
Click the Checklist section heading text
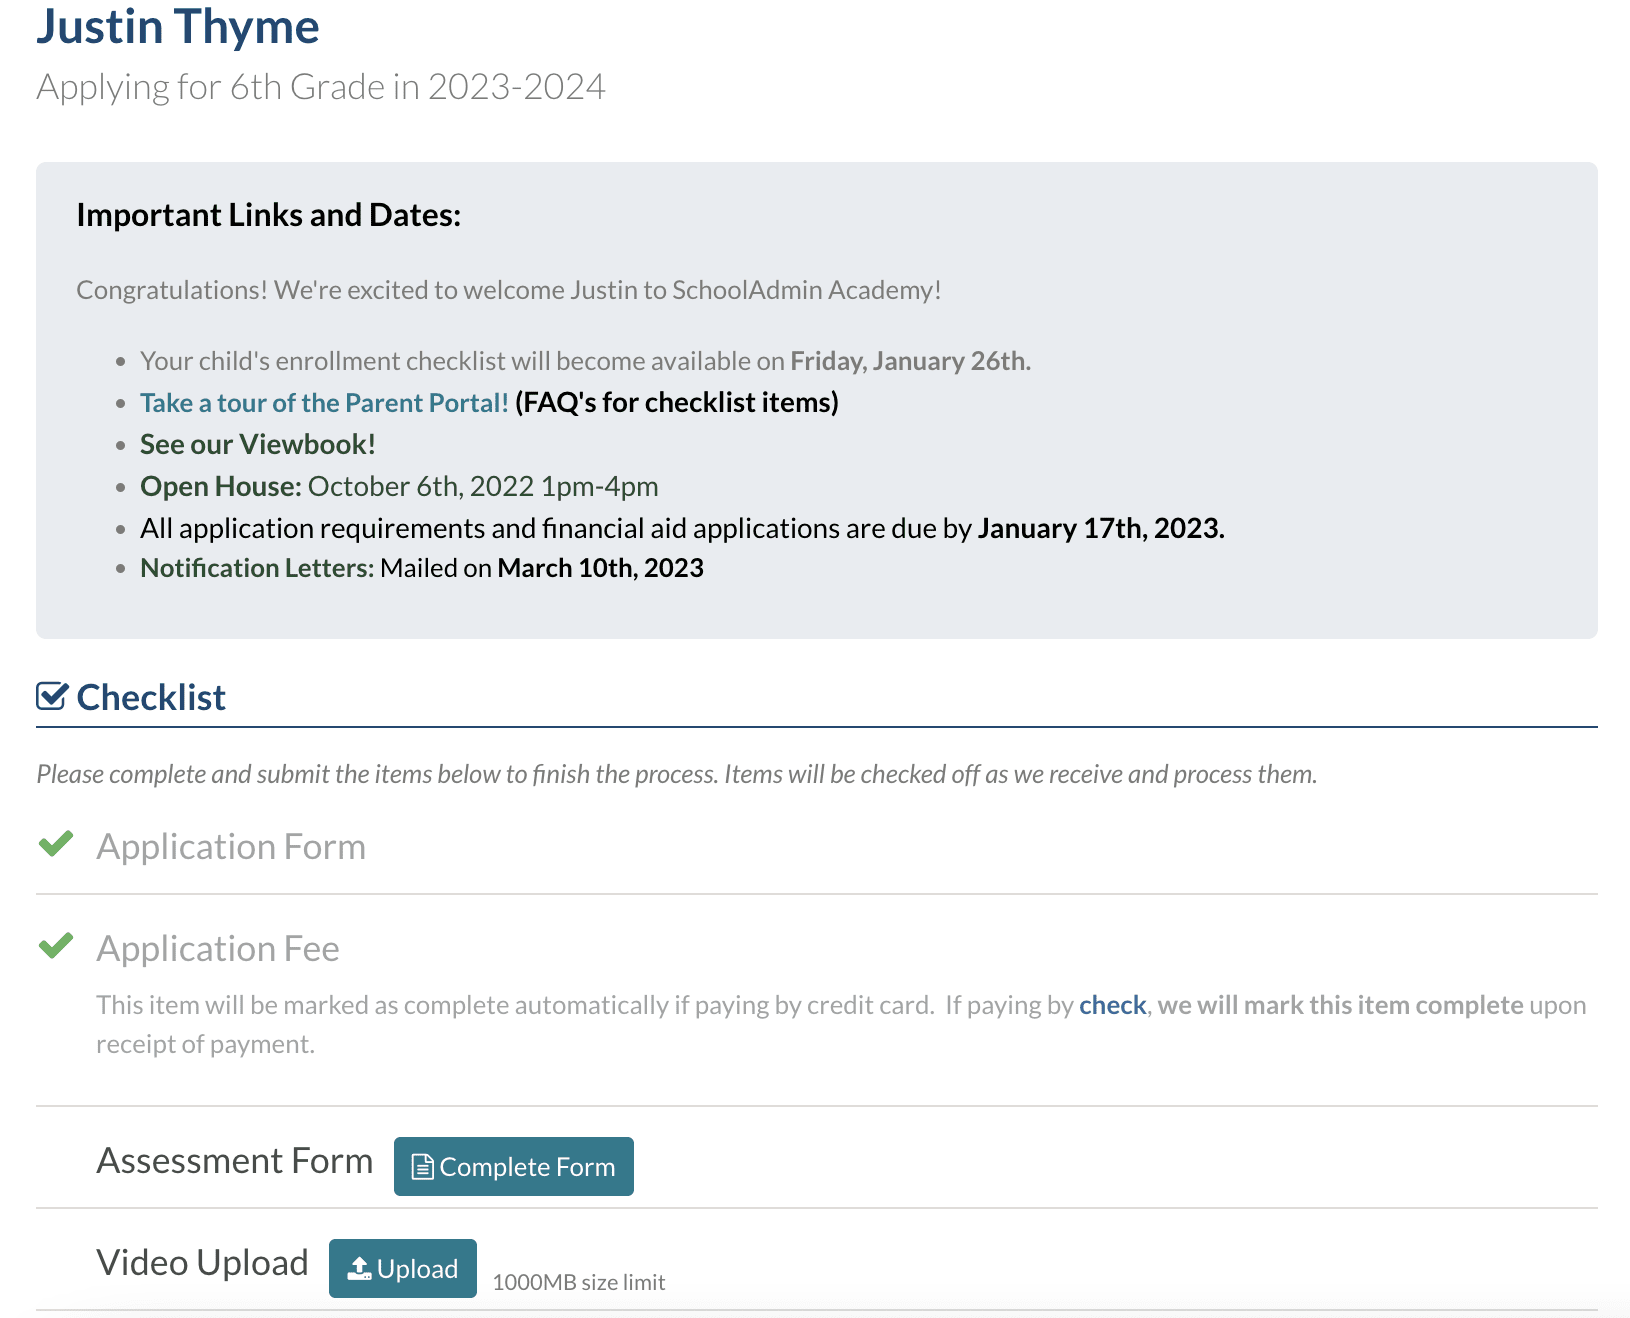pos(151,697)
